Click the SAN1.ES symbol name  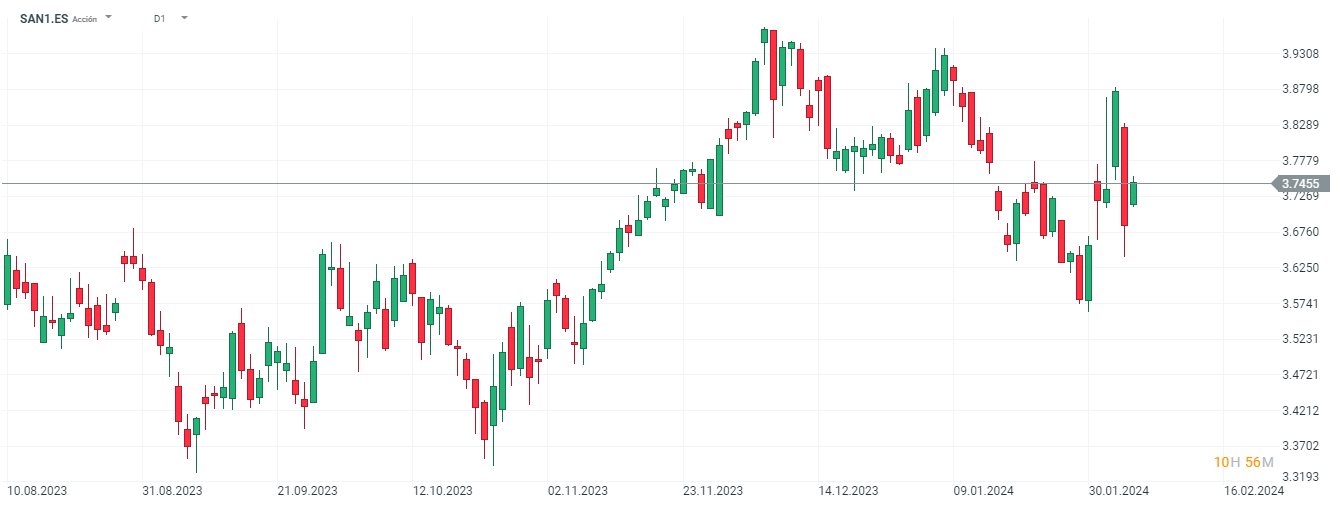44,18
